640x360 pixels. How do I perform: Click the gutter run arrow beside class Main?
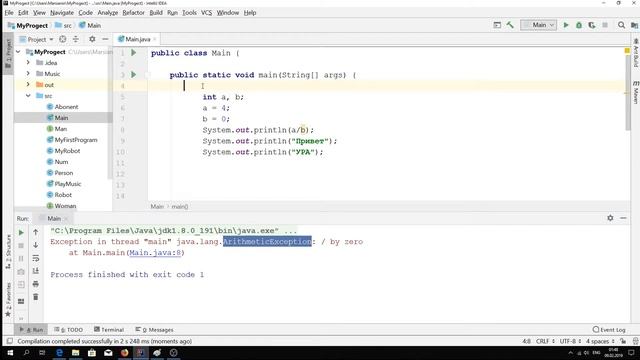click(133, 53)
